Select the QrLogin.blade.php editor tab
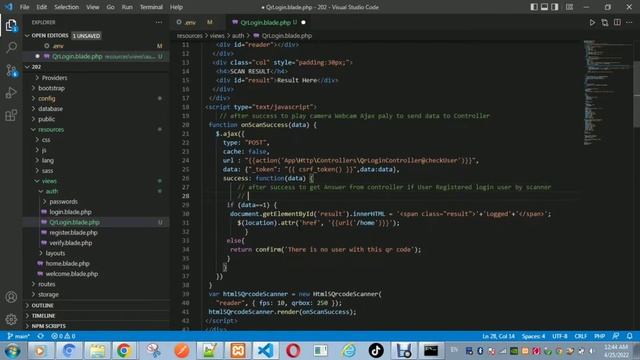The height and width of the screenshot is (360, 640). point(269,22)
